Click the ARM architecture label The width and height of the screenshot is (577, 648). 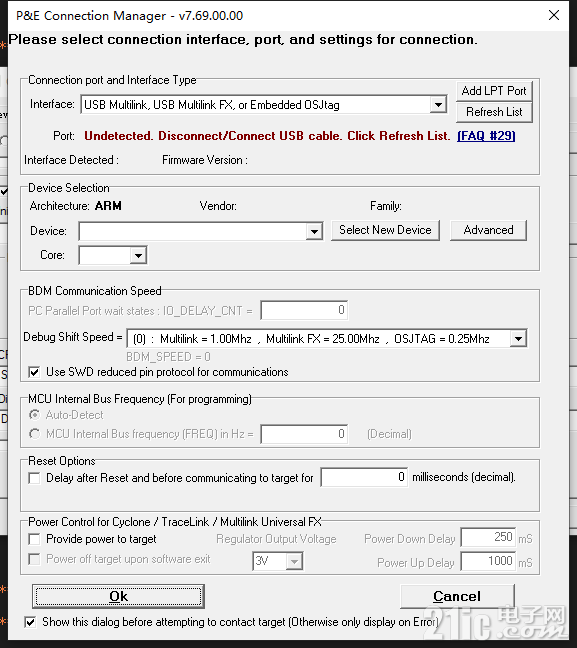108,206
